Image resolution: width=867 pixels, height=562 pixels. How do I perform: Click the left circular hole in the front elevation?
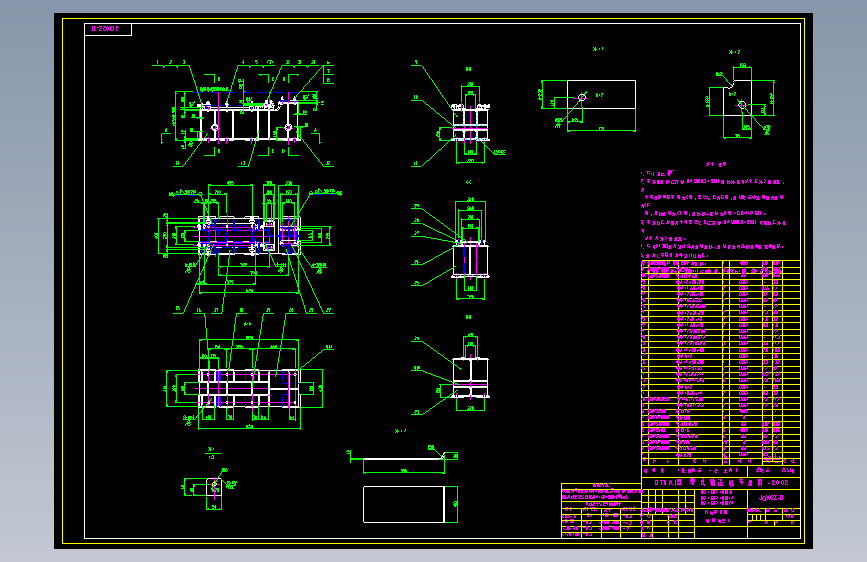tap(215, 128)
